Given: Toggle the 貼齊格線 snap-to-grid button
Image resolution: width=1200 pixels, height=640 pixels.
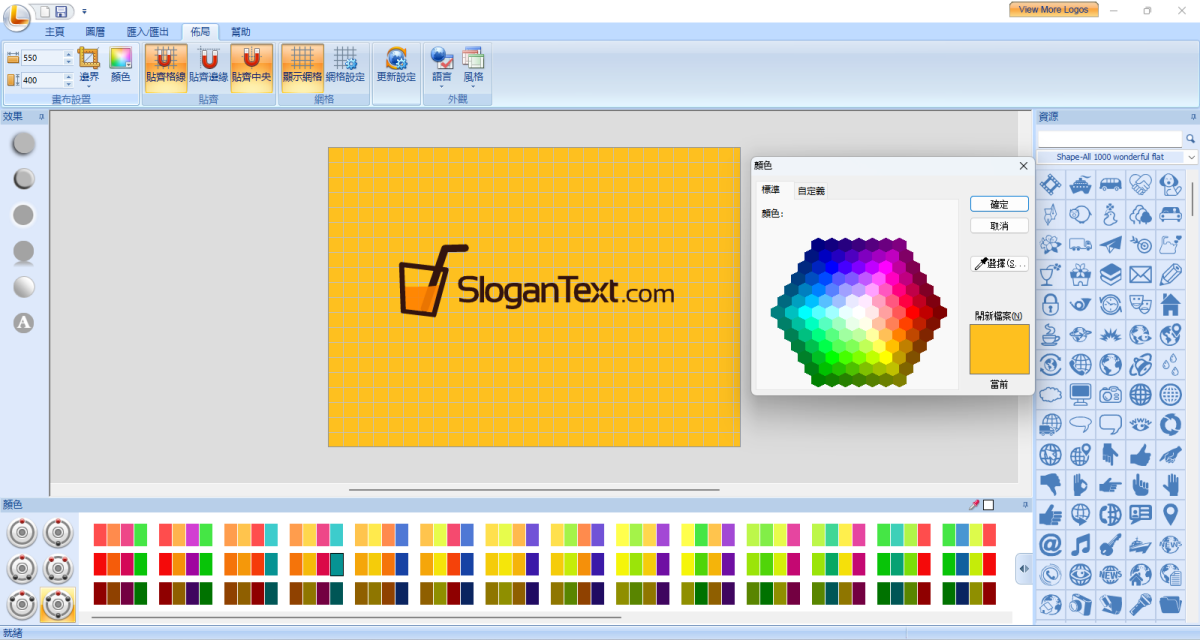Looking at the screenshot, I should (x=165, y=67).
